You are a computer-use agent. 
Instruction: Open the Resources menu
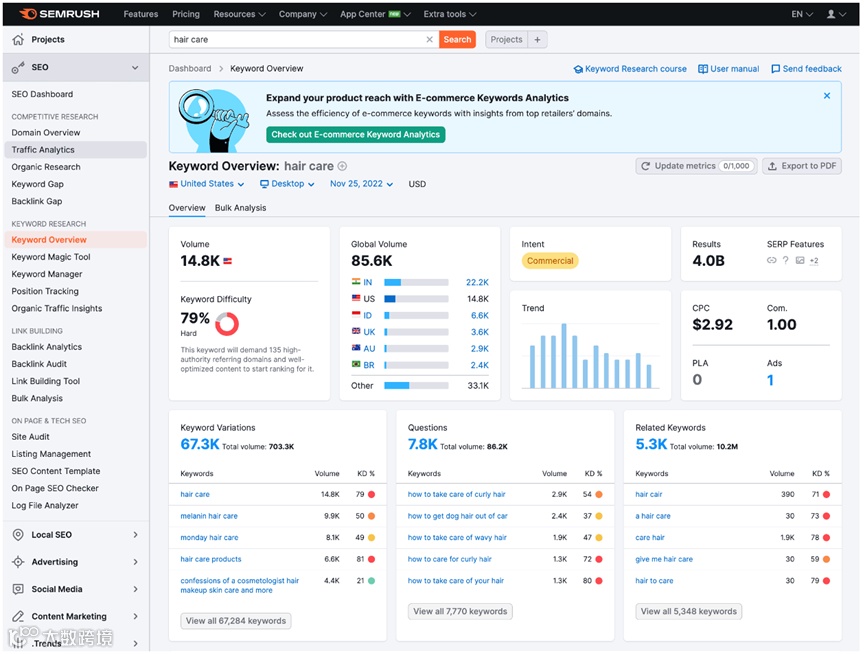tap(239, 14)
